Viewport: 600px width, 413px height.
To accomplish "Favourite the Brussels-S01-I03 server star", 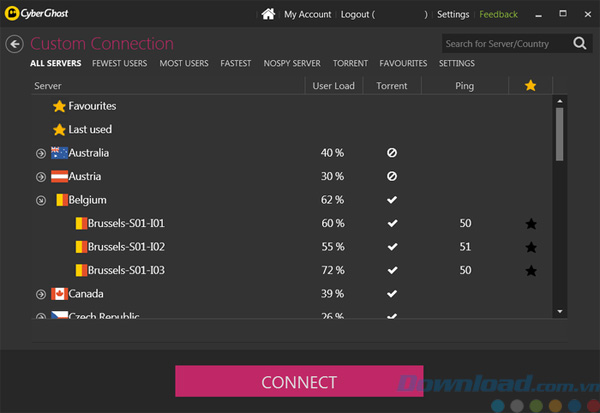I will [x=531, y=271].
